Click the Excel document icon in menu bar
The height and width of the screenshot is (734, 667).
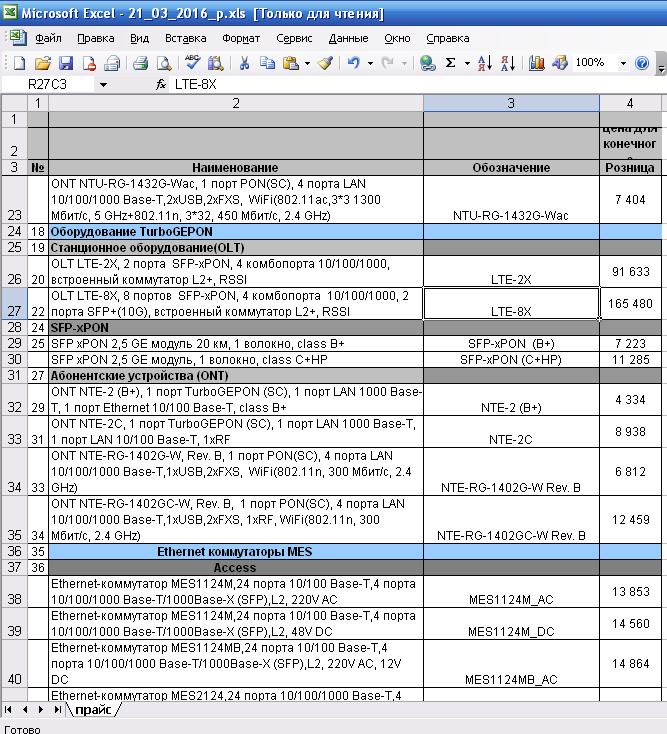[18, 38]
